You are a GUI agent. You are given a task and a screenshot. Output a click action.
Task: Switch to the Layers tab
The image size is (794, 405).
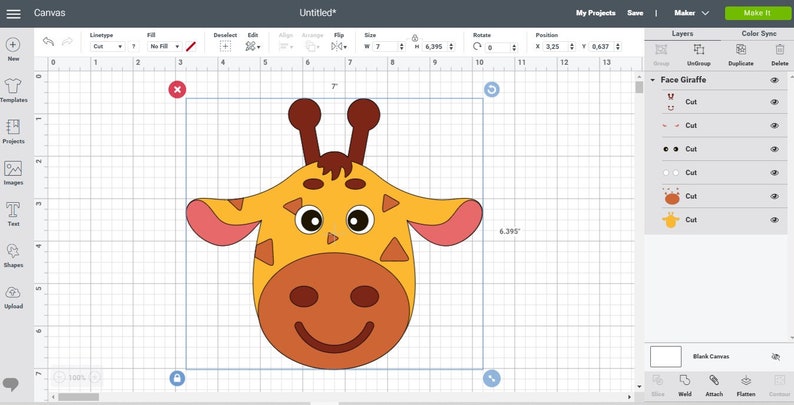coord(682,33)
